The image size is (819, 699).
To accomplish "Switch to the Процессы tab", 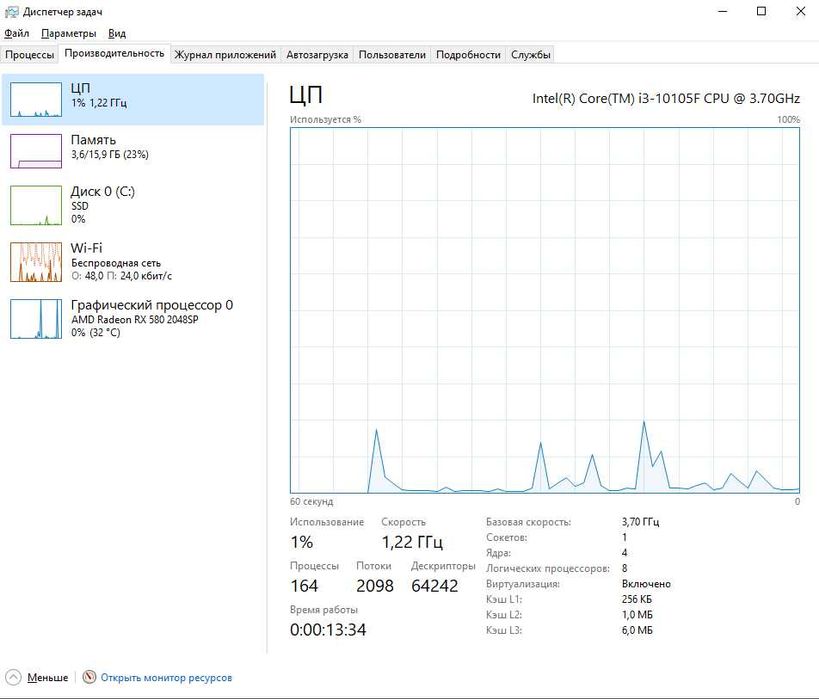I will pyautogui.click(x=30, y=54).
